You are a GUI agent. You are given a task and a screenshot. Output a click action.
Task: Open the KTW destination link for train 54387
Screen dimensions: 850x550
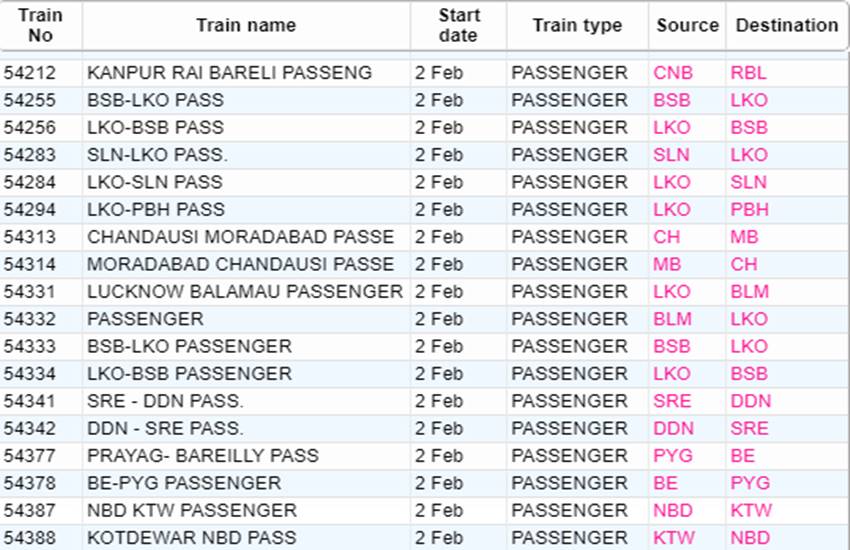[751, 510]
